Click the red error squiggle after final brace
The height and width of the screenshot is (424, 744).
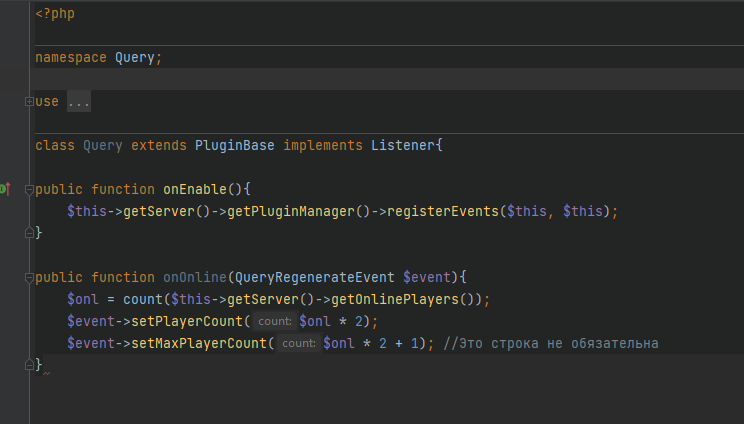(46, 372)
